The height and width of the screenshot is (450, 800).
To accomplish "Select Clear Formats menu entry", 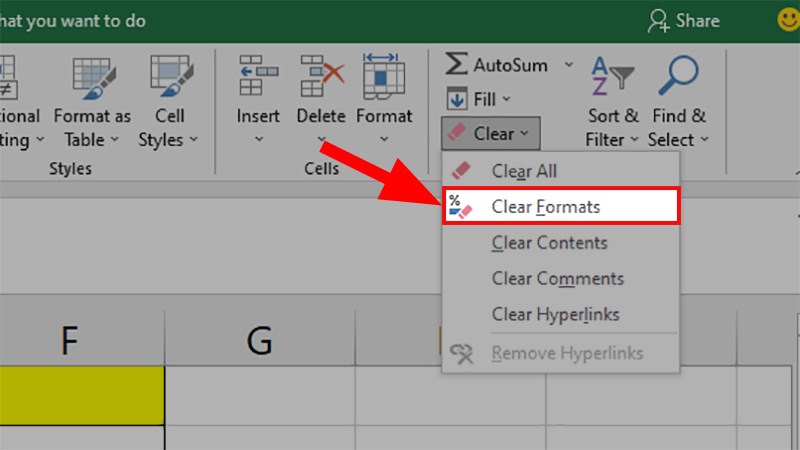I will point(545,207).
